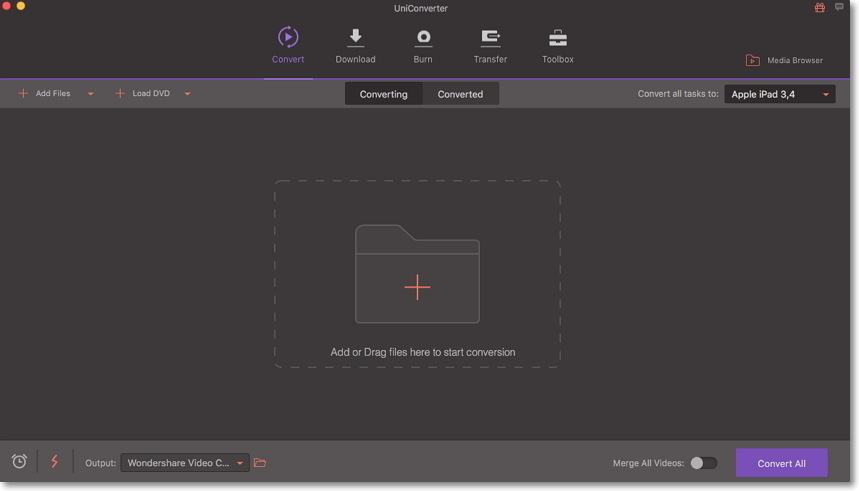This screenshot has width=859, height=491.
Task: Click the folder plus icon to add files
Action: click(x=417, y=274)
